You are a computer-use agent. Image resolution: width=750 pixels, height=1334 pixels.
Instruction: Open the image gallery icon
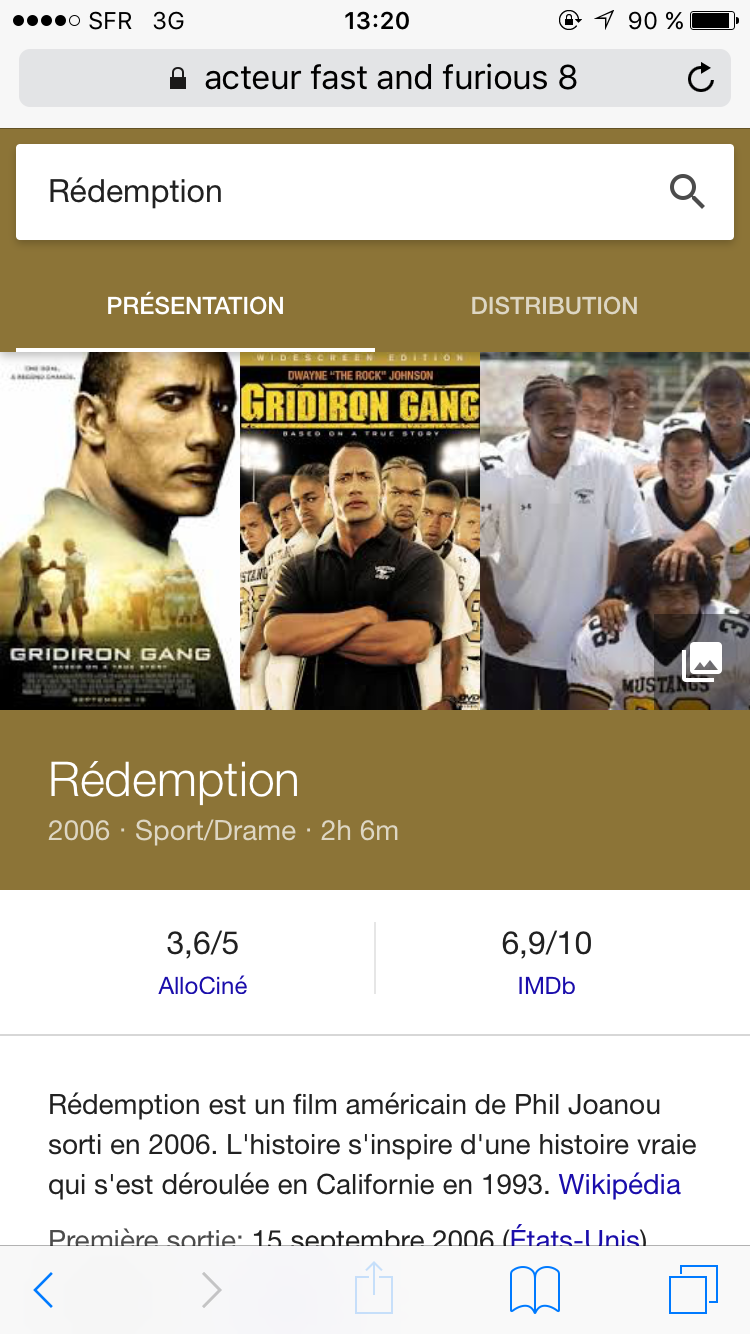click(702, 662)
